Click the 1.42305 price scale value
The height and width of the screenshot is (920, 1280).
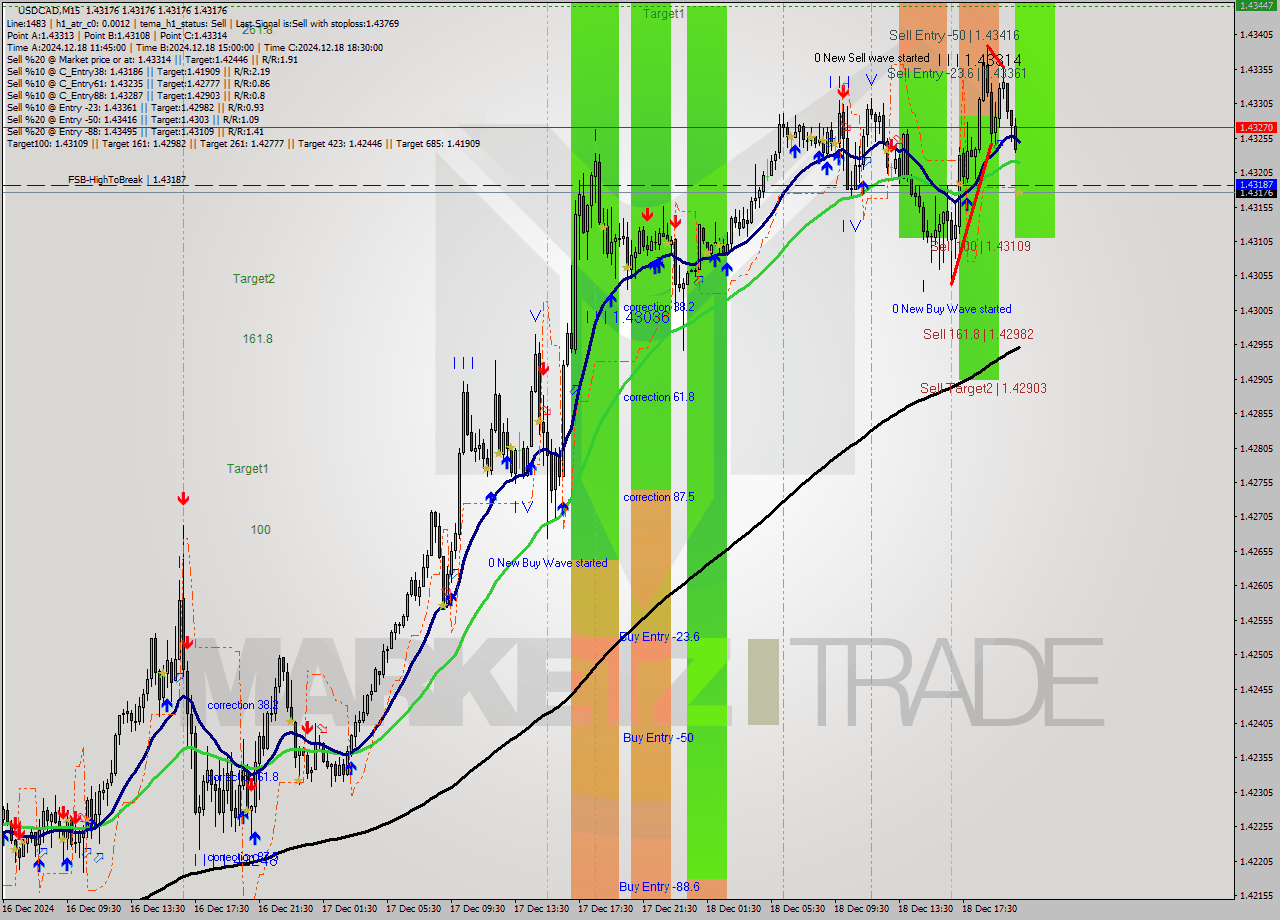click(x=1256, y=793)
